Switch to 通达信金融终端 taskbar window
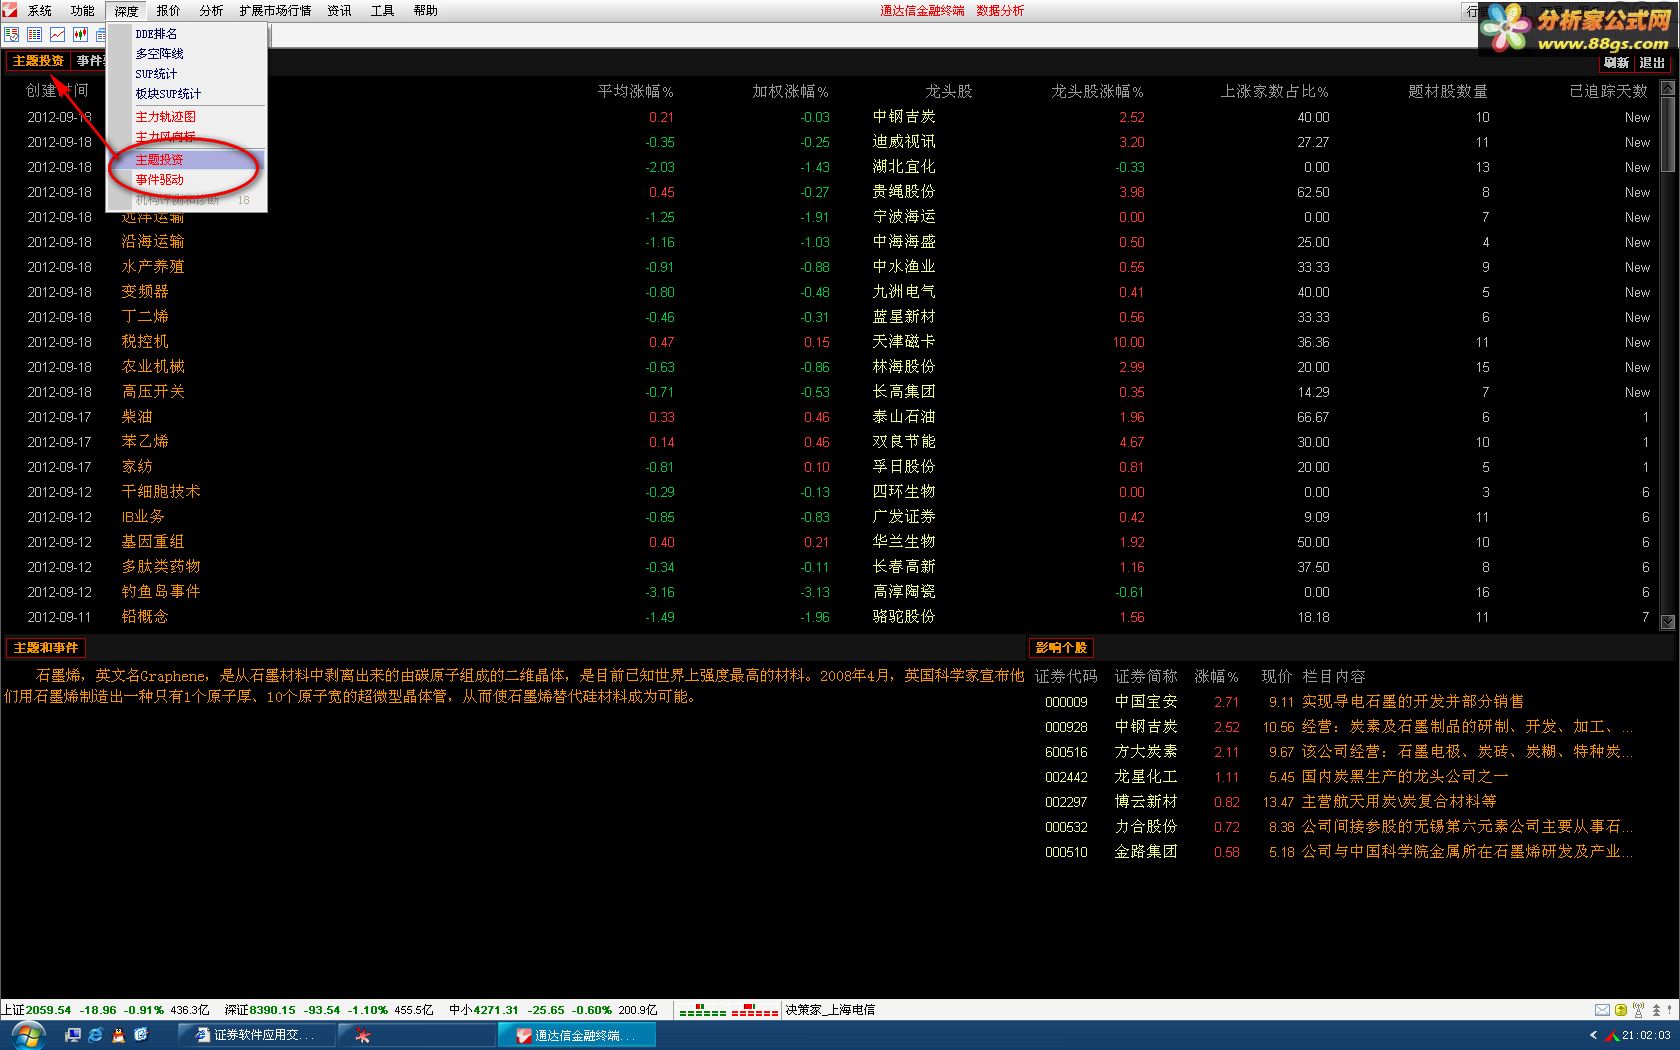Image resolution: width=1680 pixels, height=1050 pixels. click(x=577, y=1035)
